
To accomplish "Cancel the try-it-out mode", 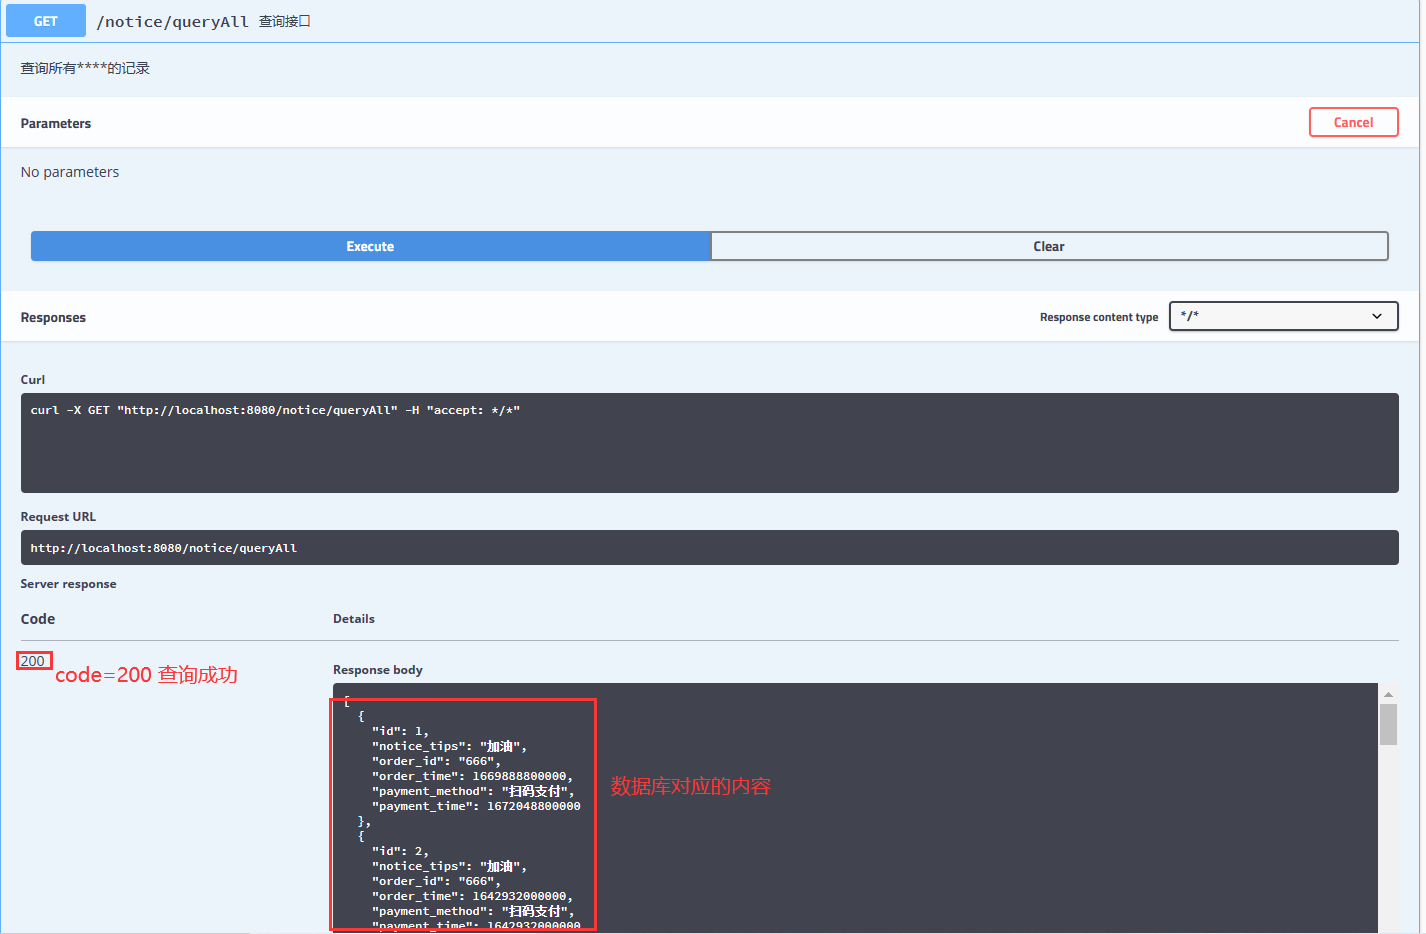I will click(1353, 122).
